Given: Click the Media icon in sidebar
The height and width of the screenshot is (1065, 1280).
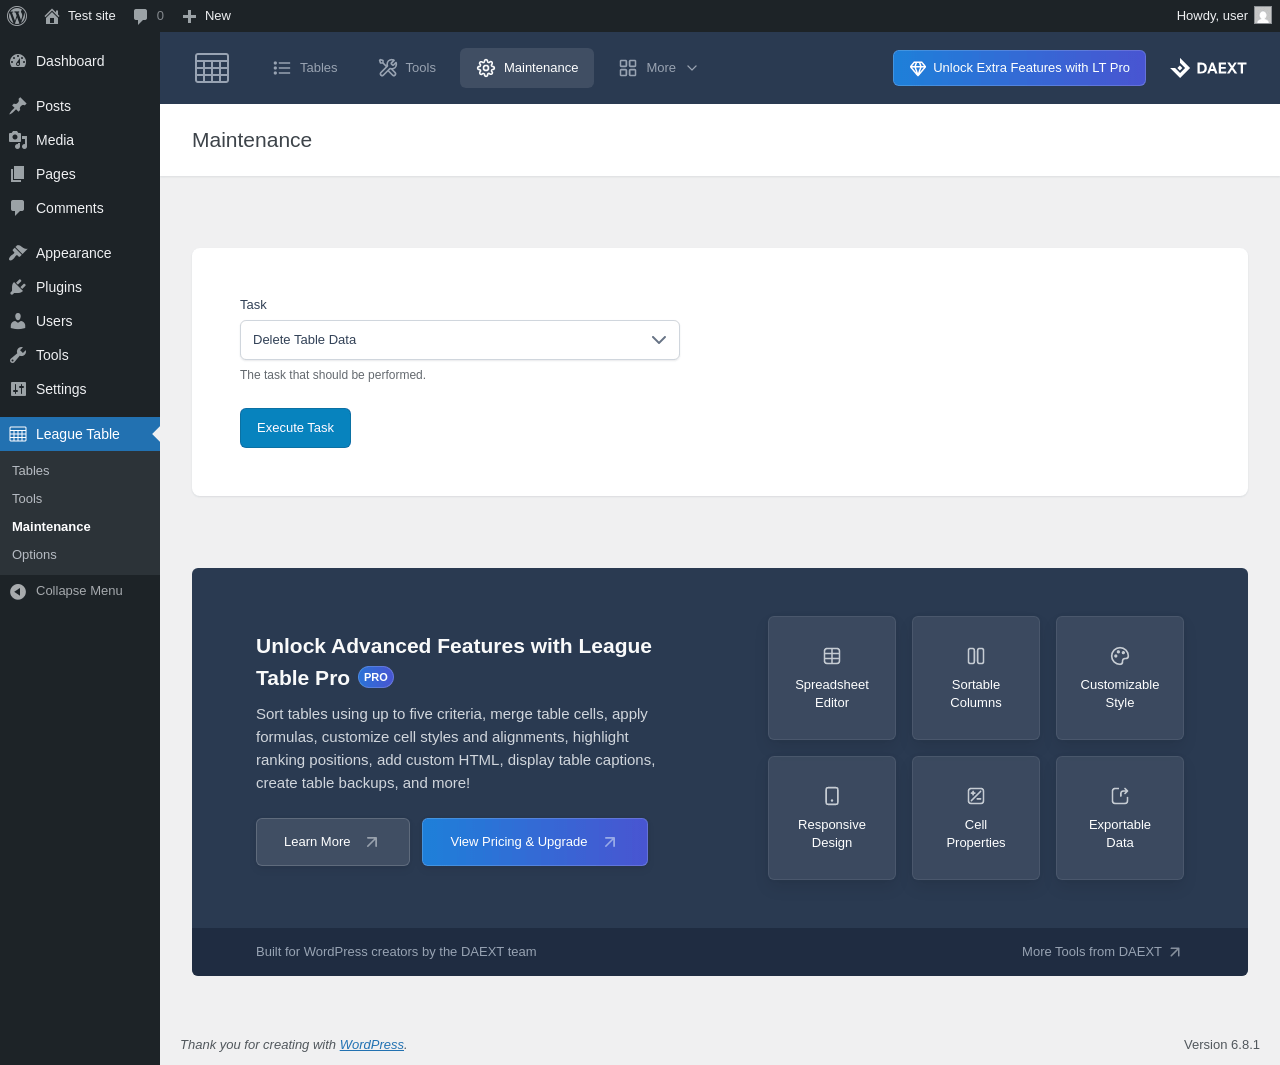Looking at the screenshot, I should tap(18, 140).
